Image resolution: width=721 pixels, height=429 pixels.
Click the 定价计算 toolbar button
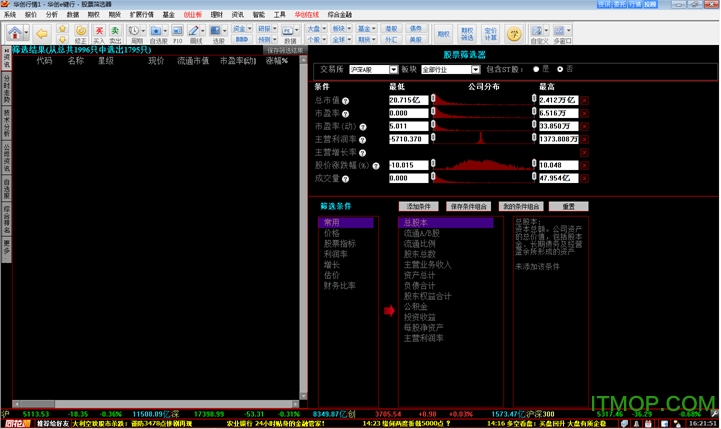click(490, 34)
